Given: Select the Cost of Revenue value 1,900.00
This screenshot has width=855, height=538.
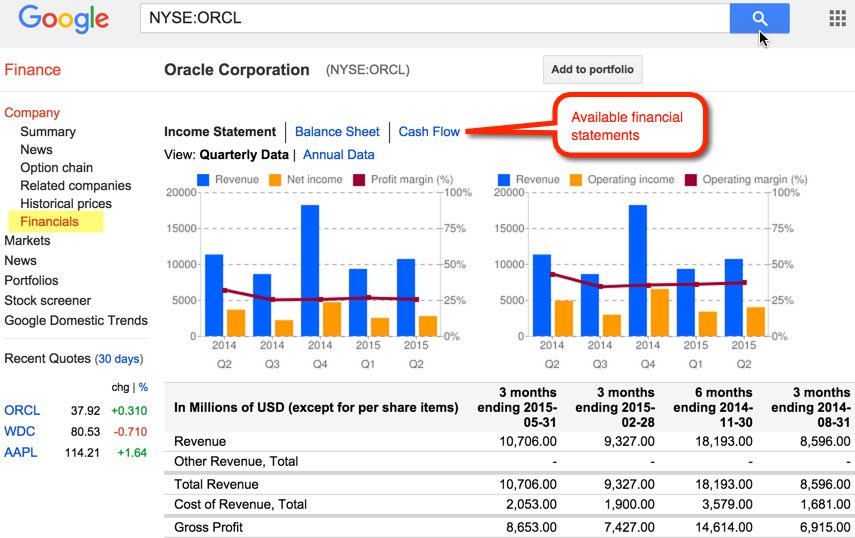Looking at the screenshot, I should pos(630,505).
